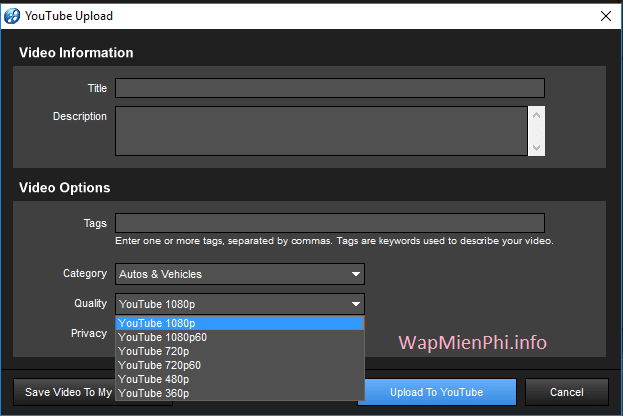
Task: Click the Description scrollbar up arrow
Action: (536, 115)
